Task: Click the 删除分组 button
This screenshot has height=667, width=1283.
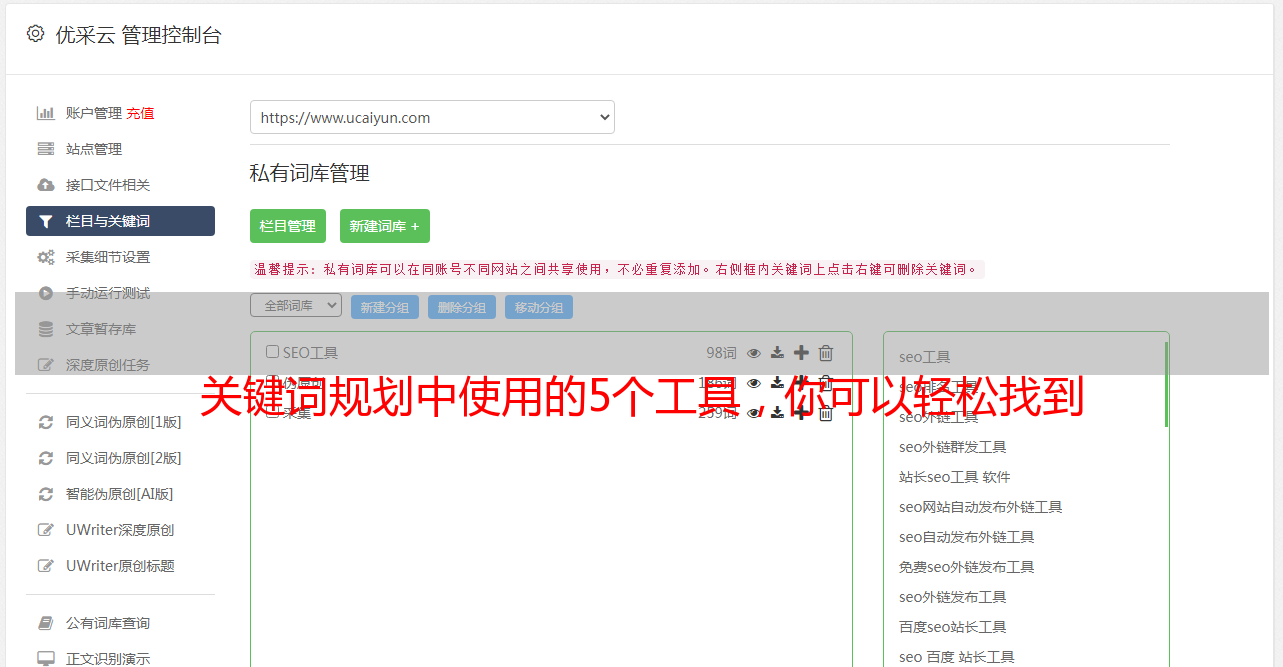Action: click(x=462, y=307)
